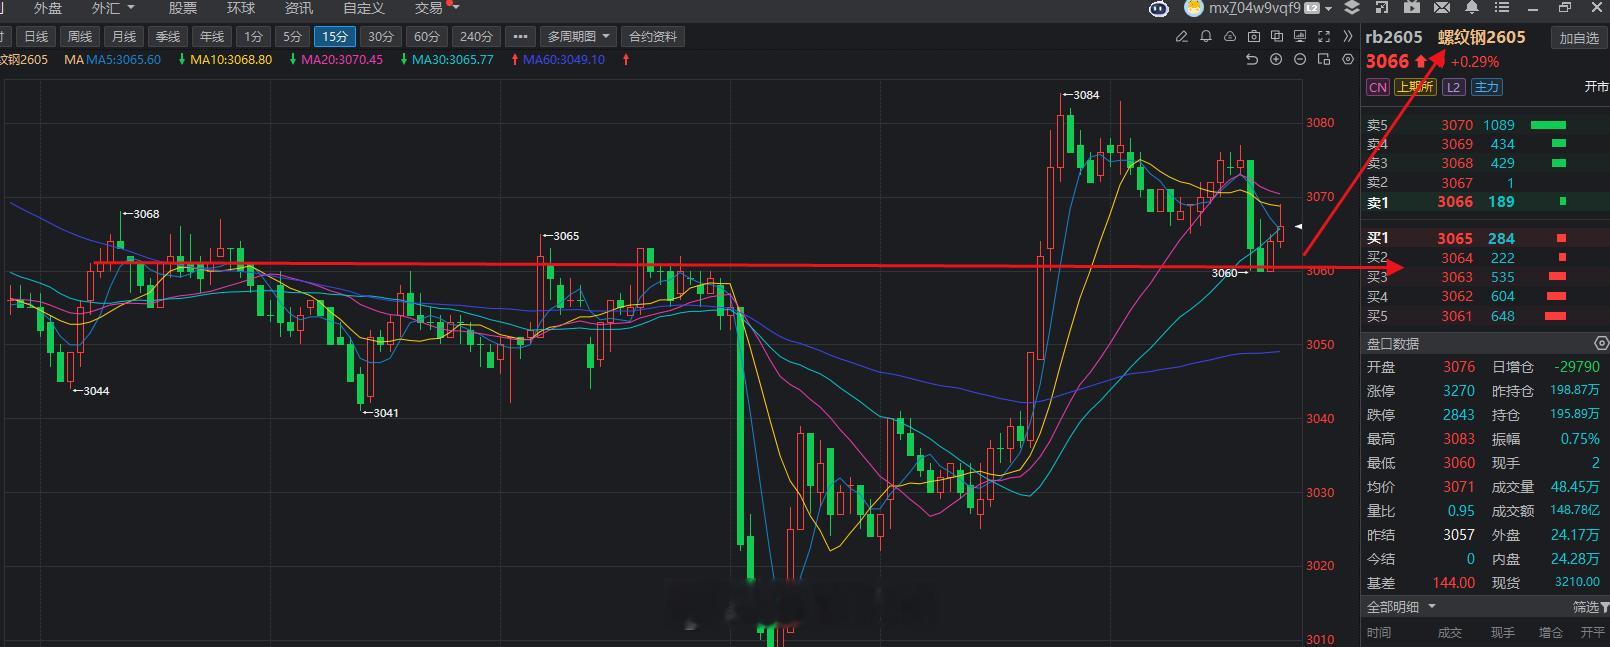
Task: Switch to 5分 period
Action: tap(292, 36)
